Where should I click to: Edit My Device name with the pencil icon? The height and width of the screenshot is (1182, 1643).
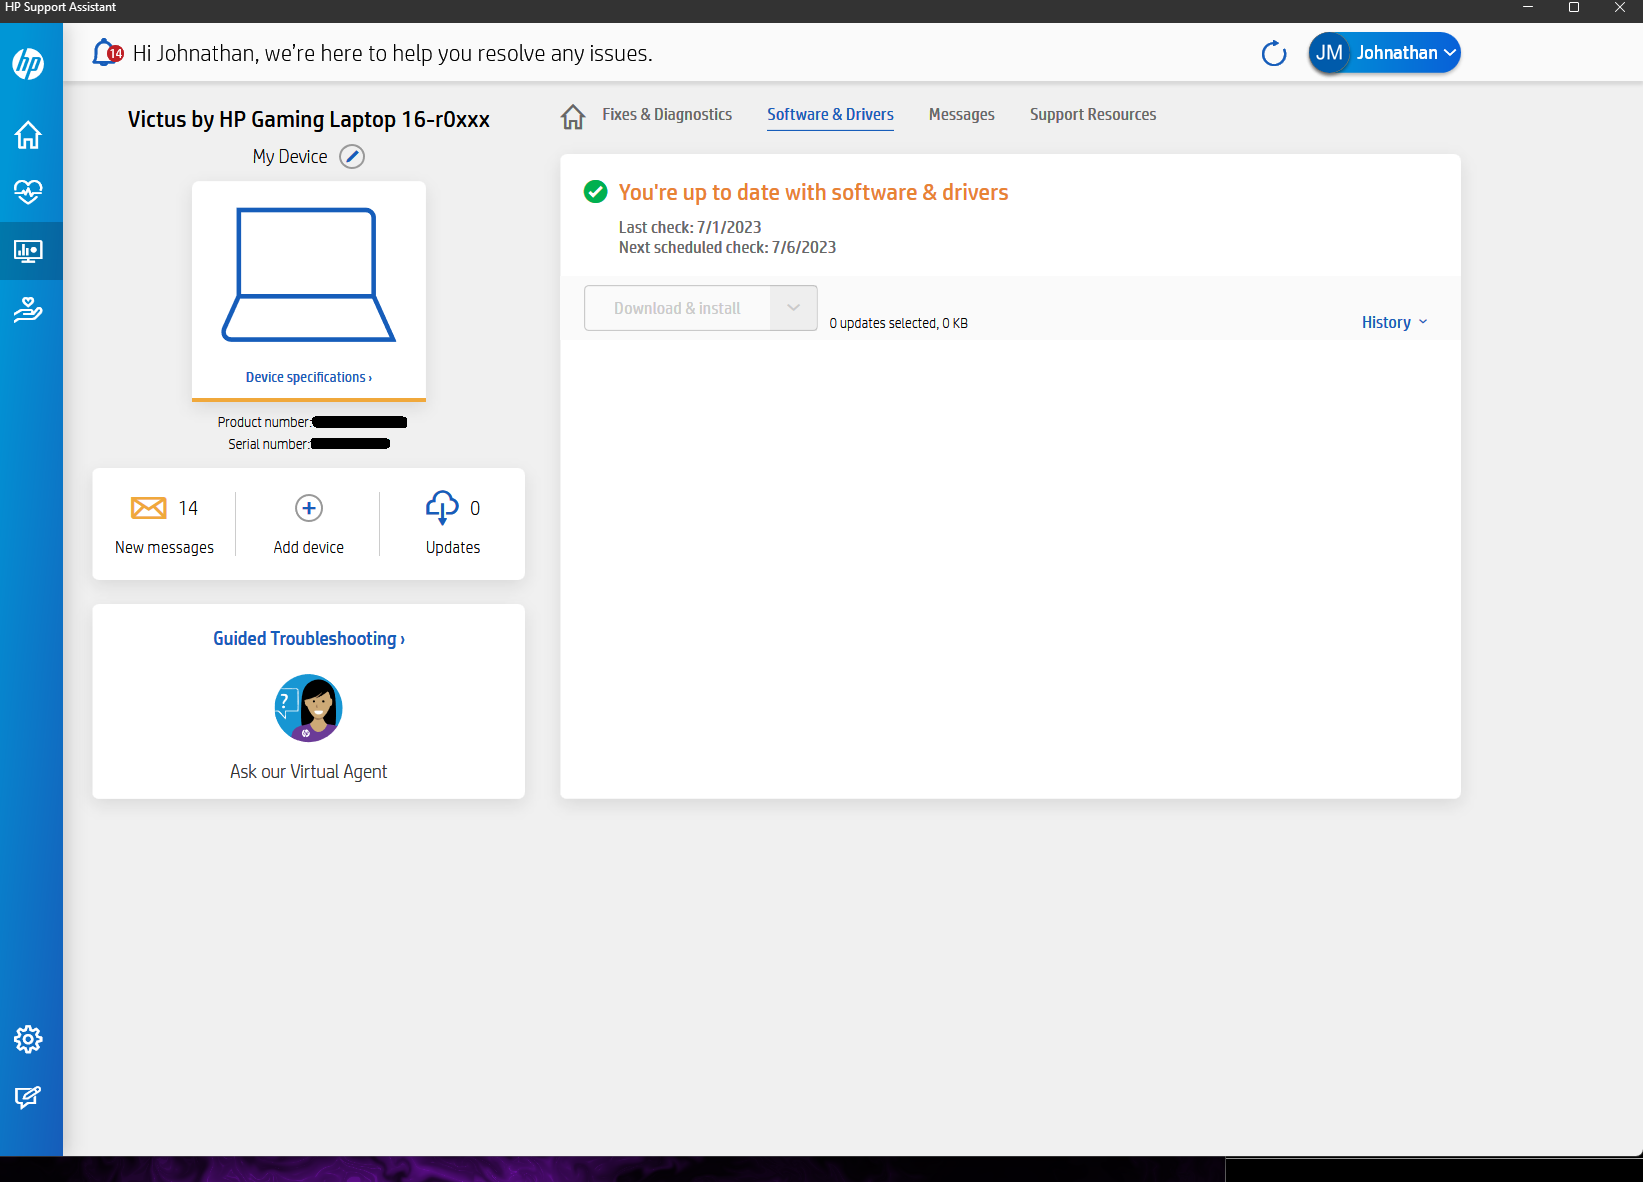(x=351, y=156)
